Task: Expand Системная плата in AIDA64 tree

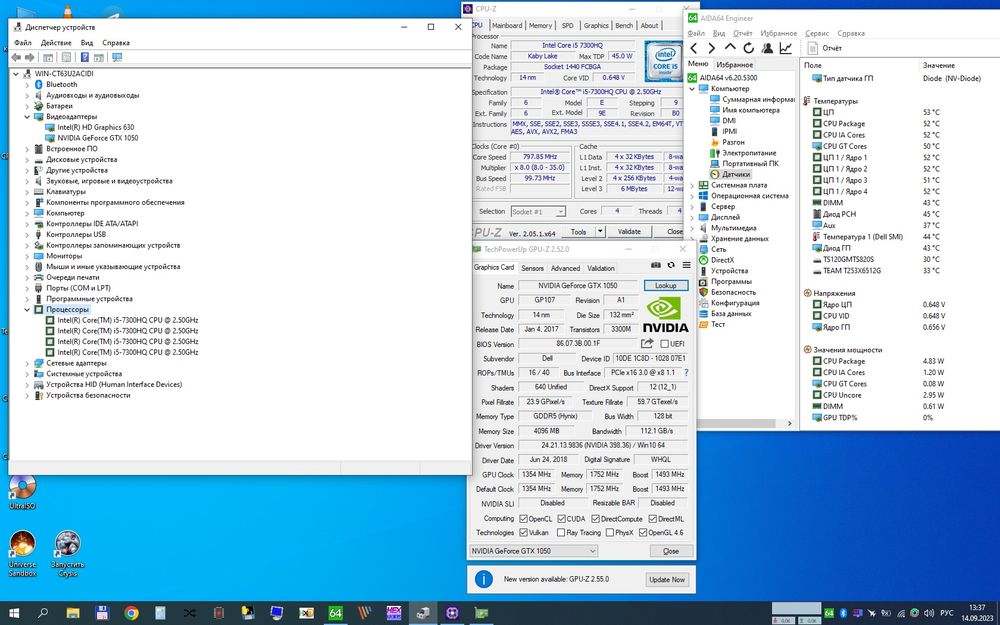Action: (692, 185)
